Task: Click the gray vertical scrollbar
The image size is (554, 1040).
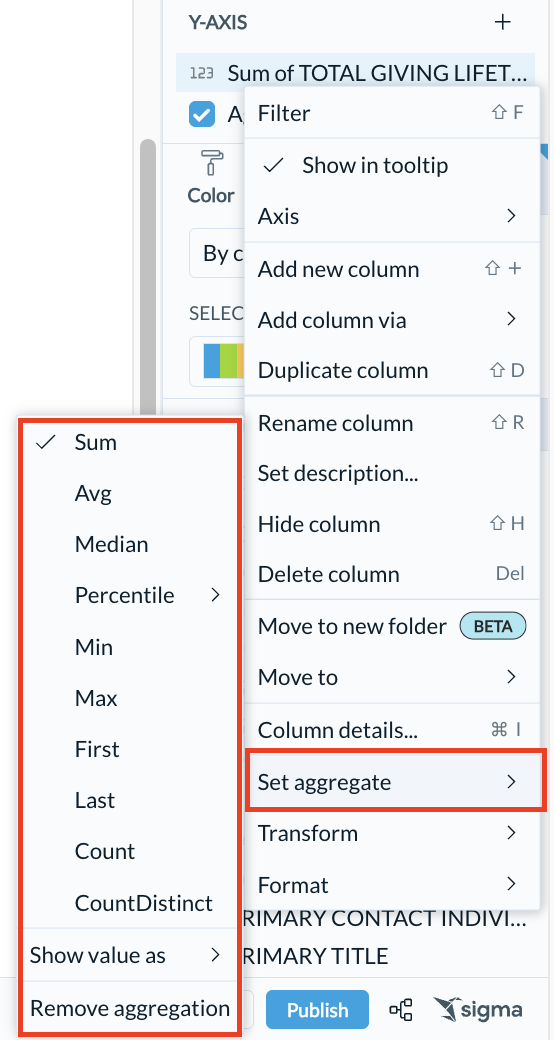Action: tap(148, 279)
